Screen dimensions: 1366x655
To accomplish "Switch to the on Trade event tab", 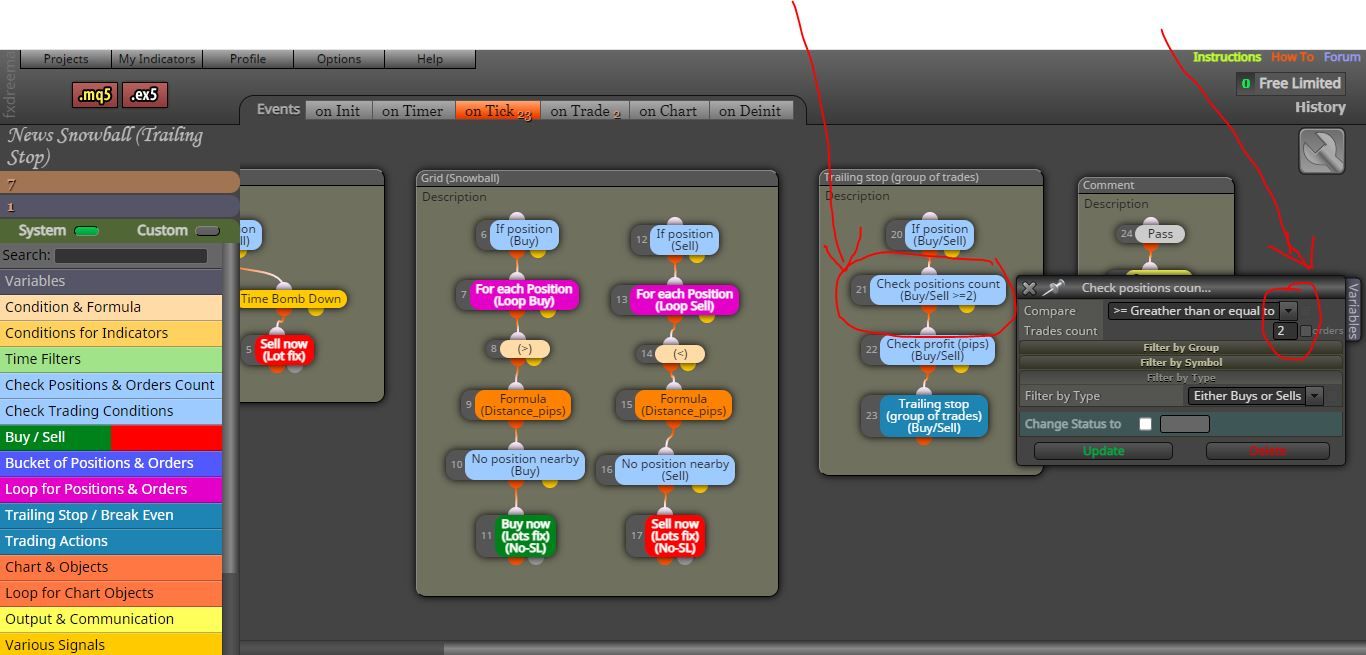I will point(584,111).
